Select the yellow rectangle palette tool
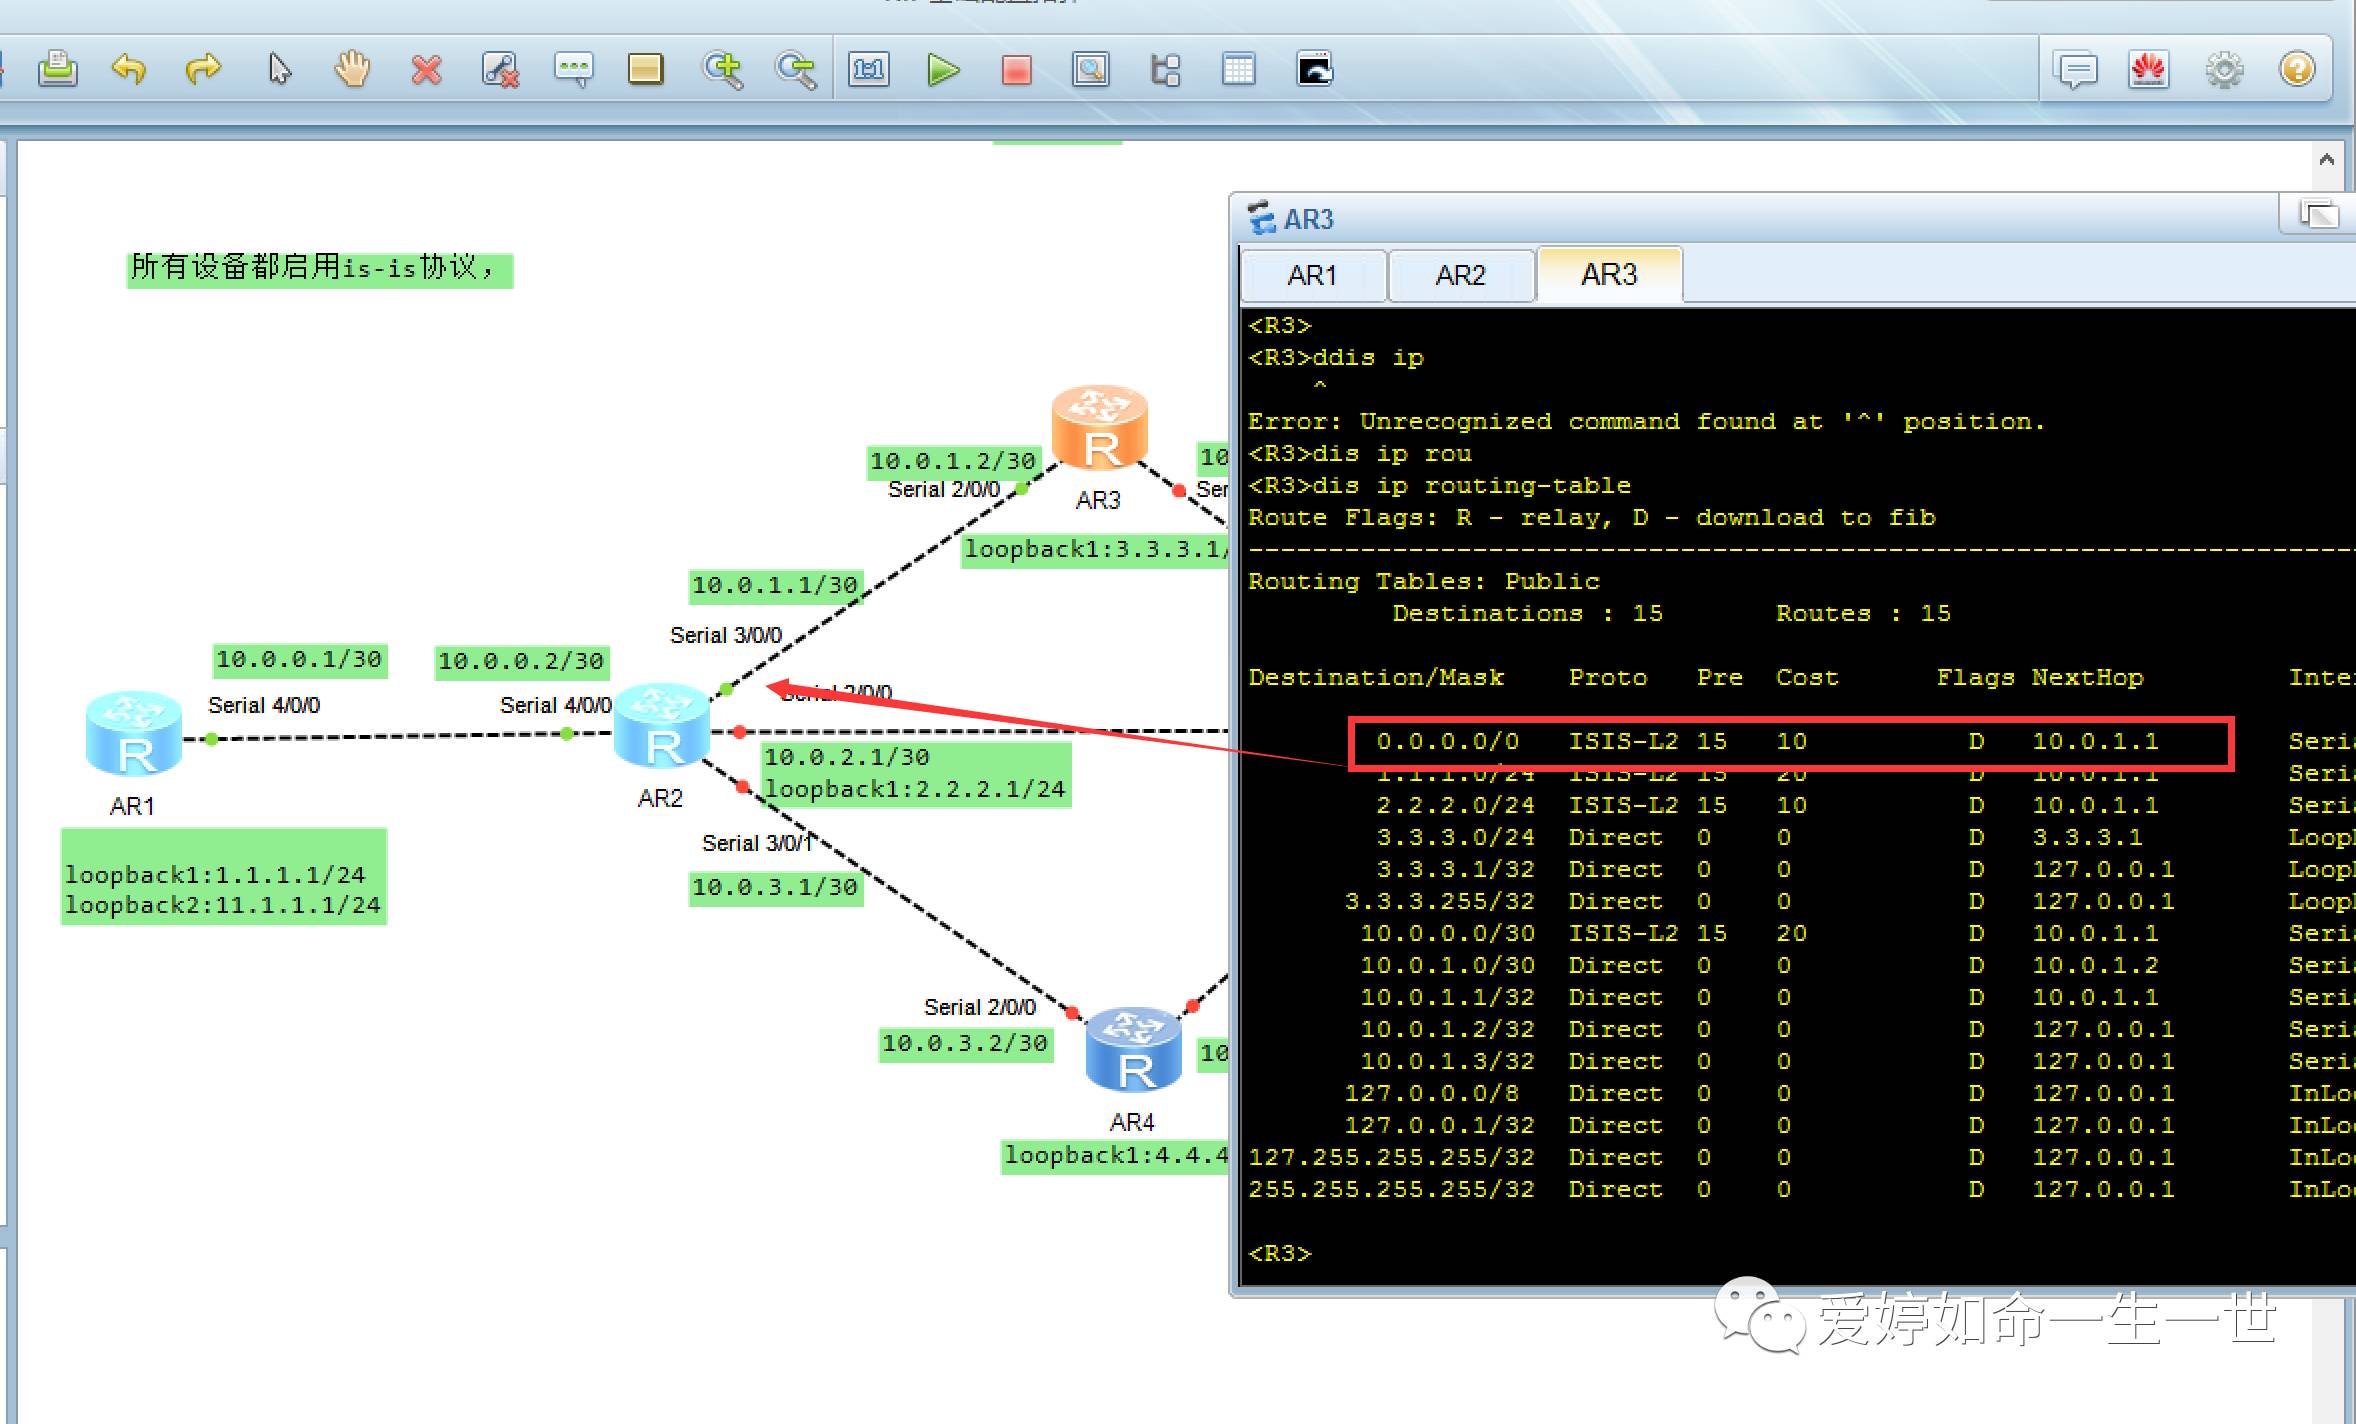The image size is (2356, 1424). [645, 69]
